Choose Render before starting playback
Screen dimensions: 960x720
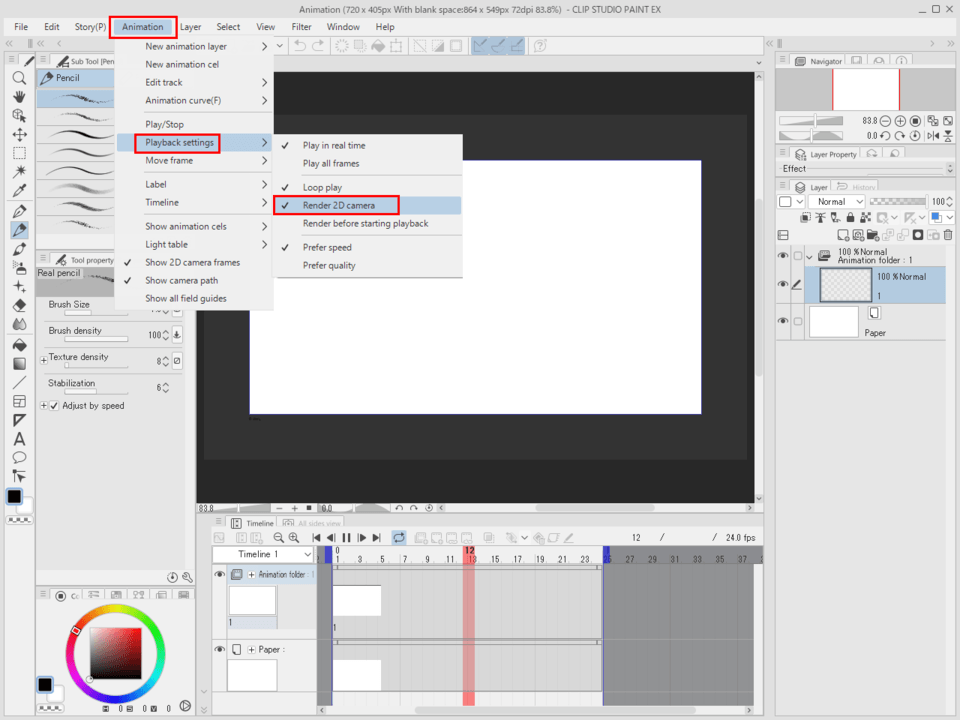[367, 223]
